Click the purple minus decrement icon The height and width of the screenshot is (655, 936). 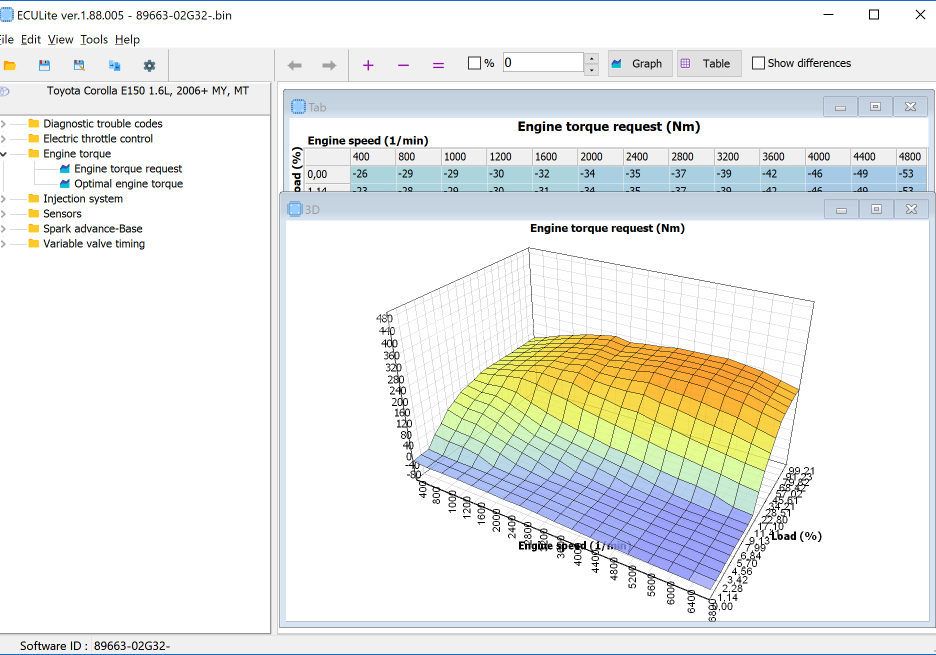403,65
